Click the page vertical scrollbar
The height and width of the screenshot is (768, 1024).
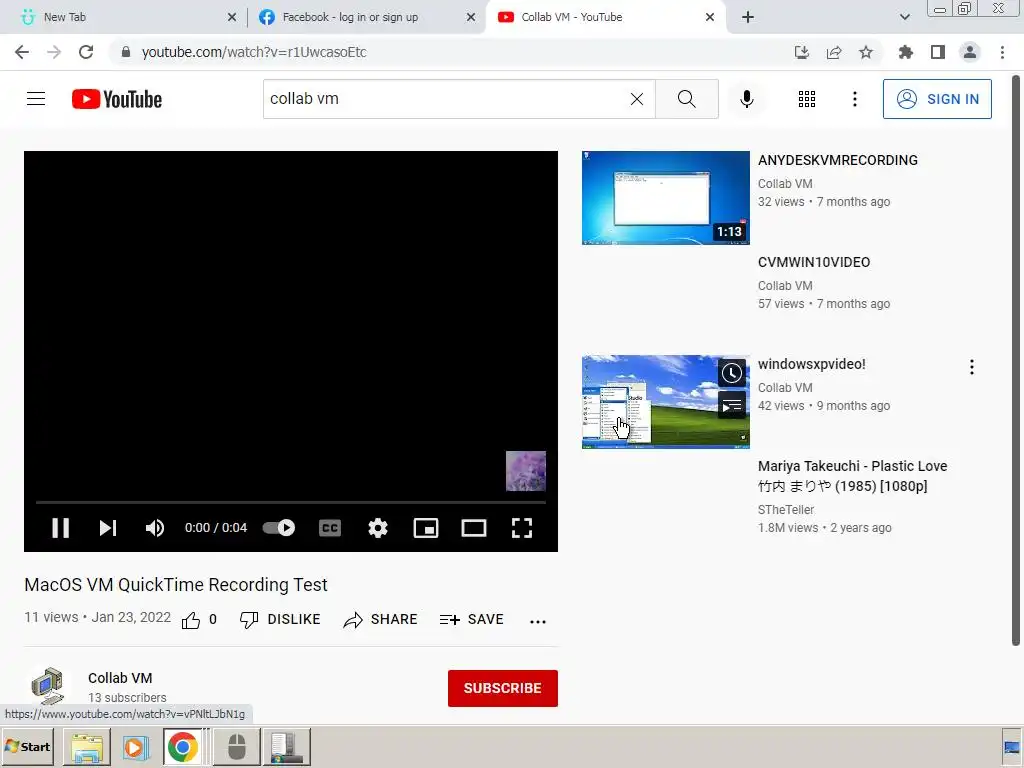(1016, 359)
